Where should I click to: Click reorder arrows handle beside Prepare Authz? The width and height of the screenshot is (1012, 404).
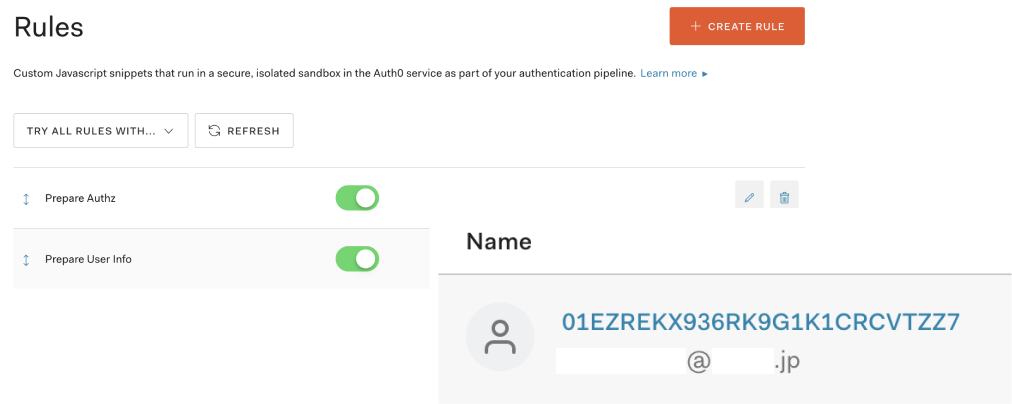26,199
